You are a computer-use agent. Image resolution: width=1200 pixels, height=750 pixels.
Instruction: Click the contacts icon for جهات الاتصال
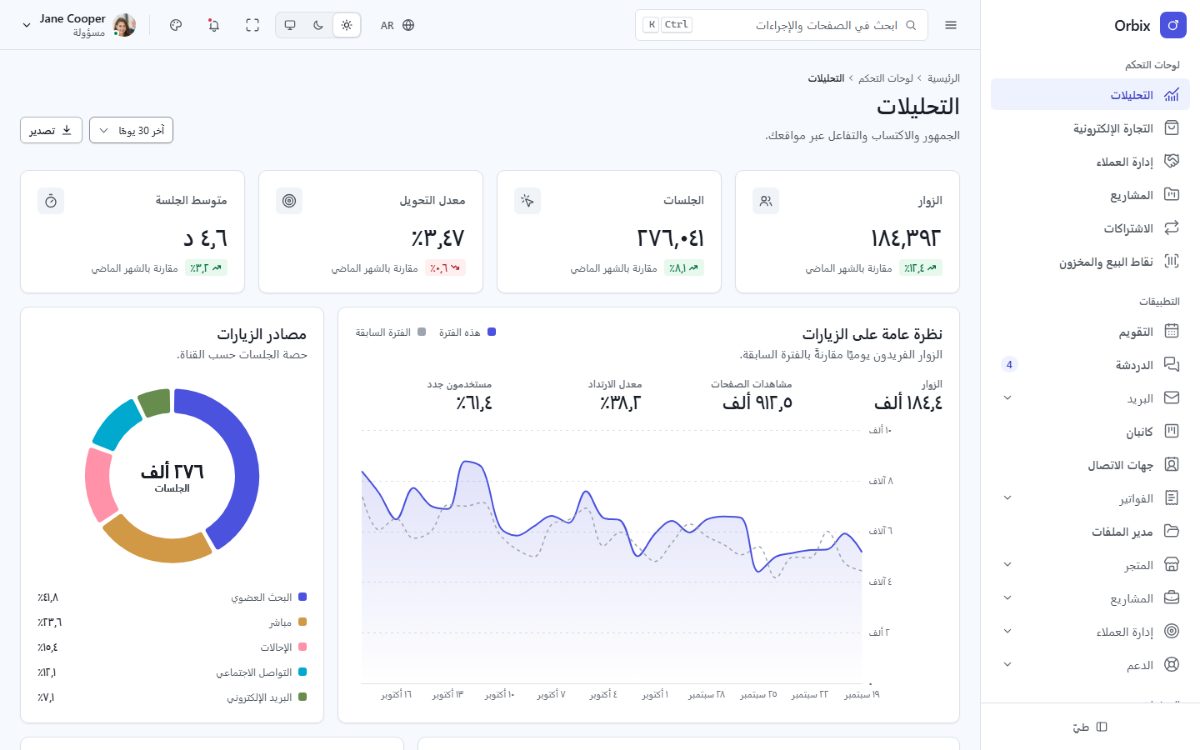click(x=1172, y=465)
